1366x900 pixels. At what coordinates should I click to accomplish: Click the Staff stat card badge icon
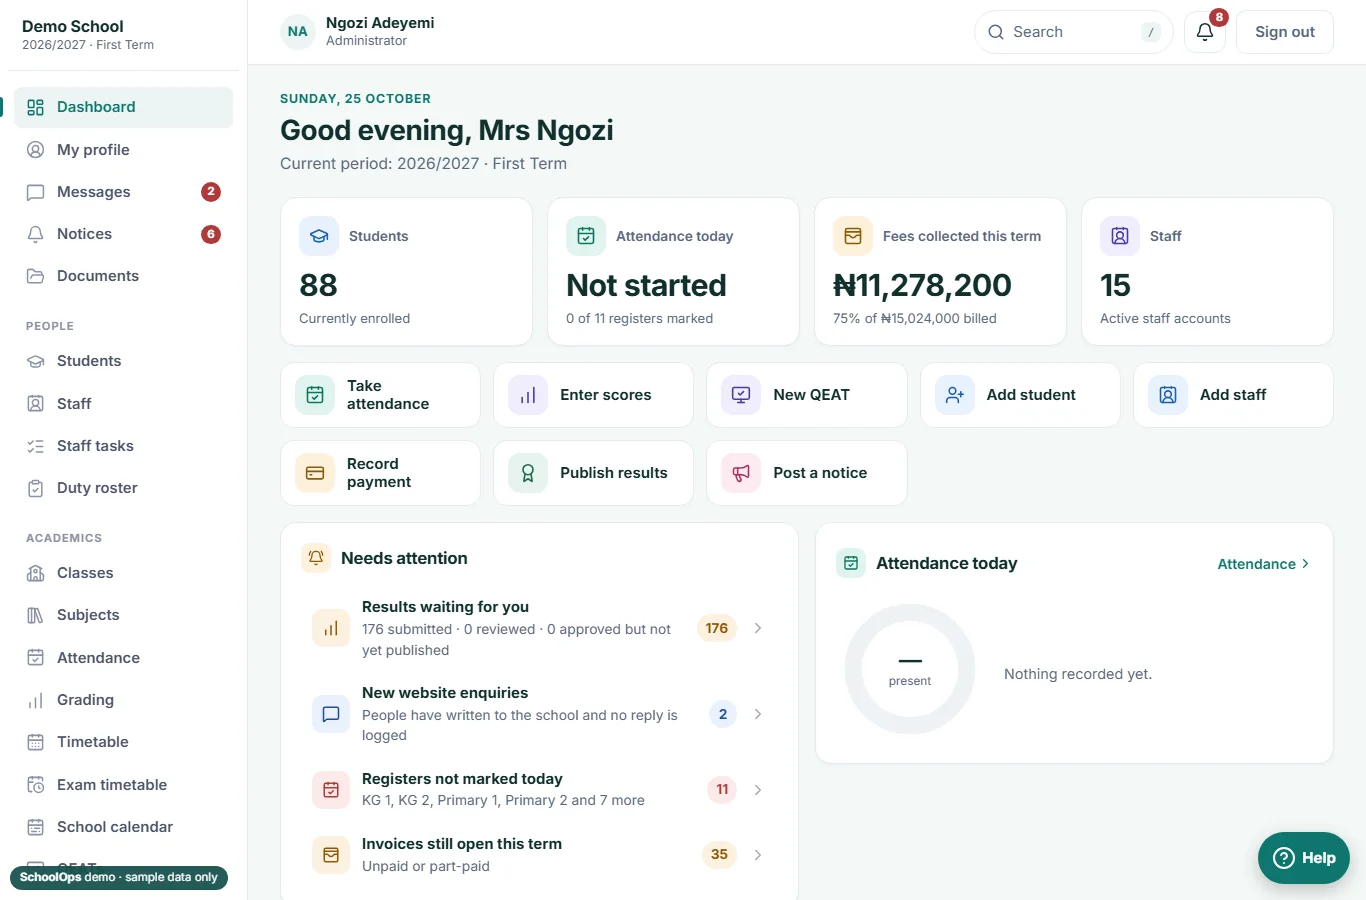(x=1120, y=236)
